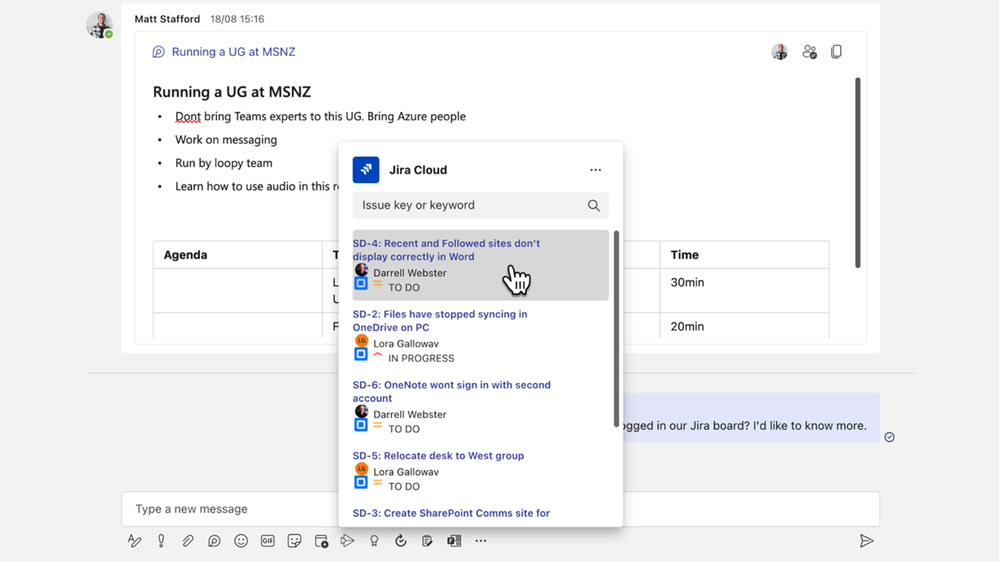999x562 pixels.
Task: Click the Loop component scrollbar
Action: coord(858,173)
